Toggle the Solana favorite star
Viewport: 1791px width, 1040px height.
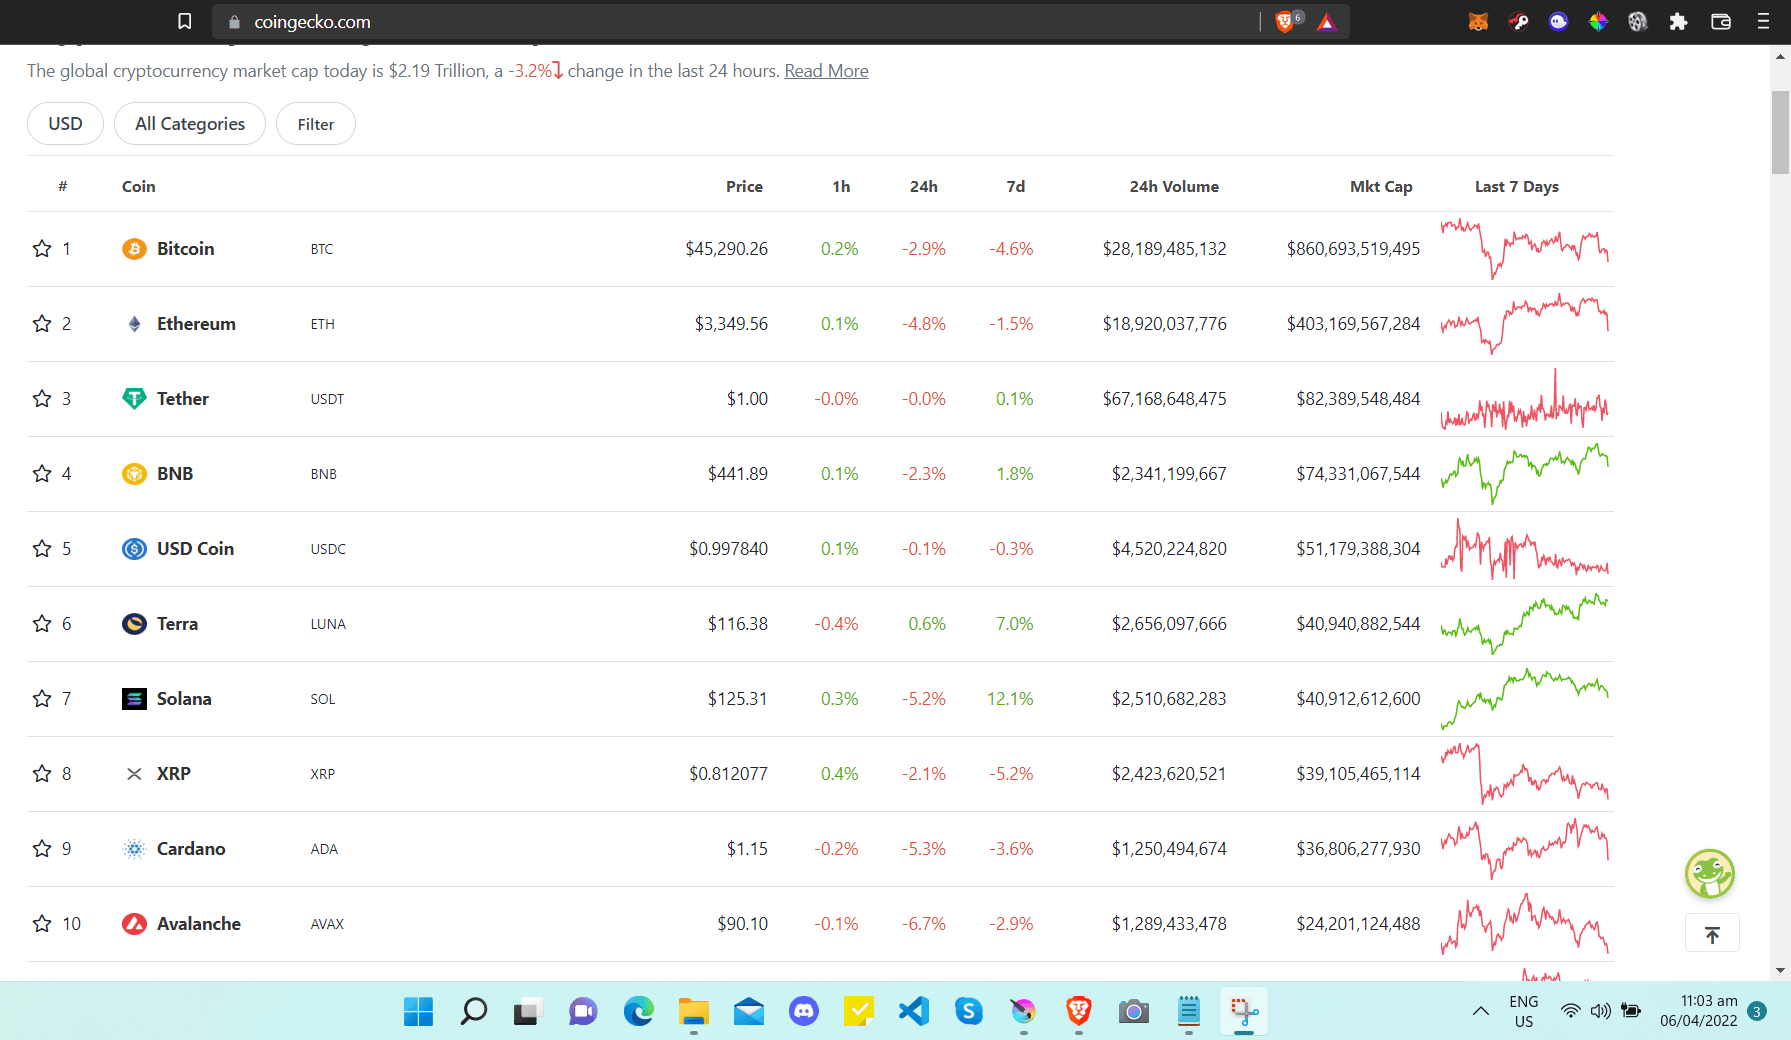coord(42,699)
